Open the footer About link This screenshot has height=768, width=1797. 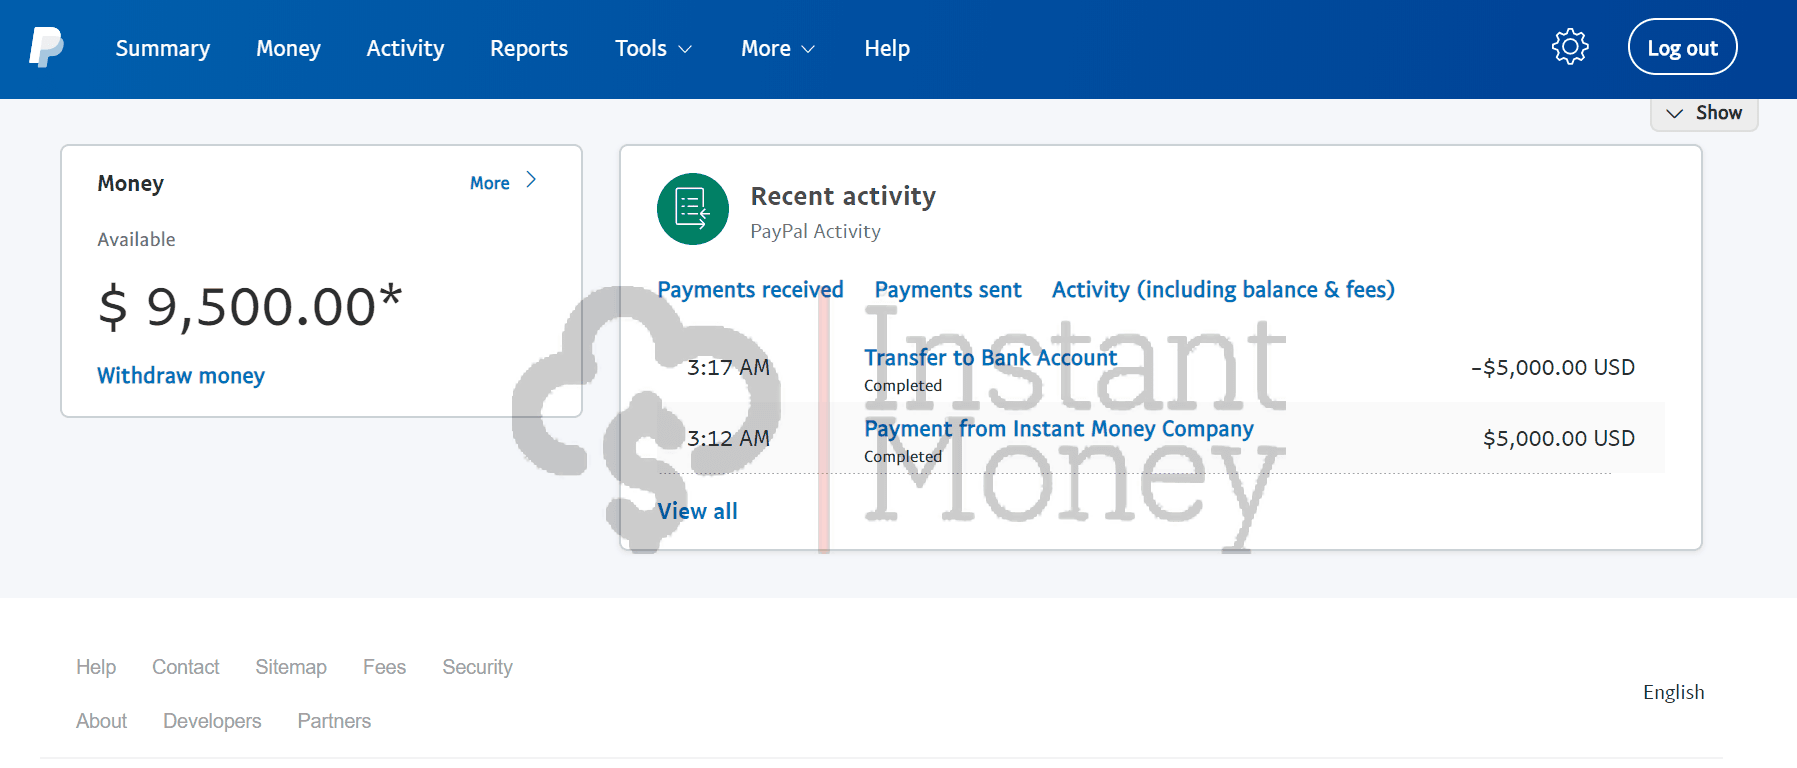coord(101,721)
